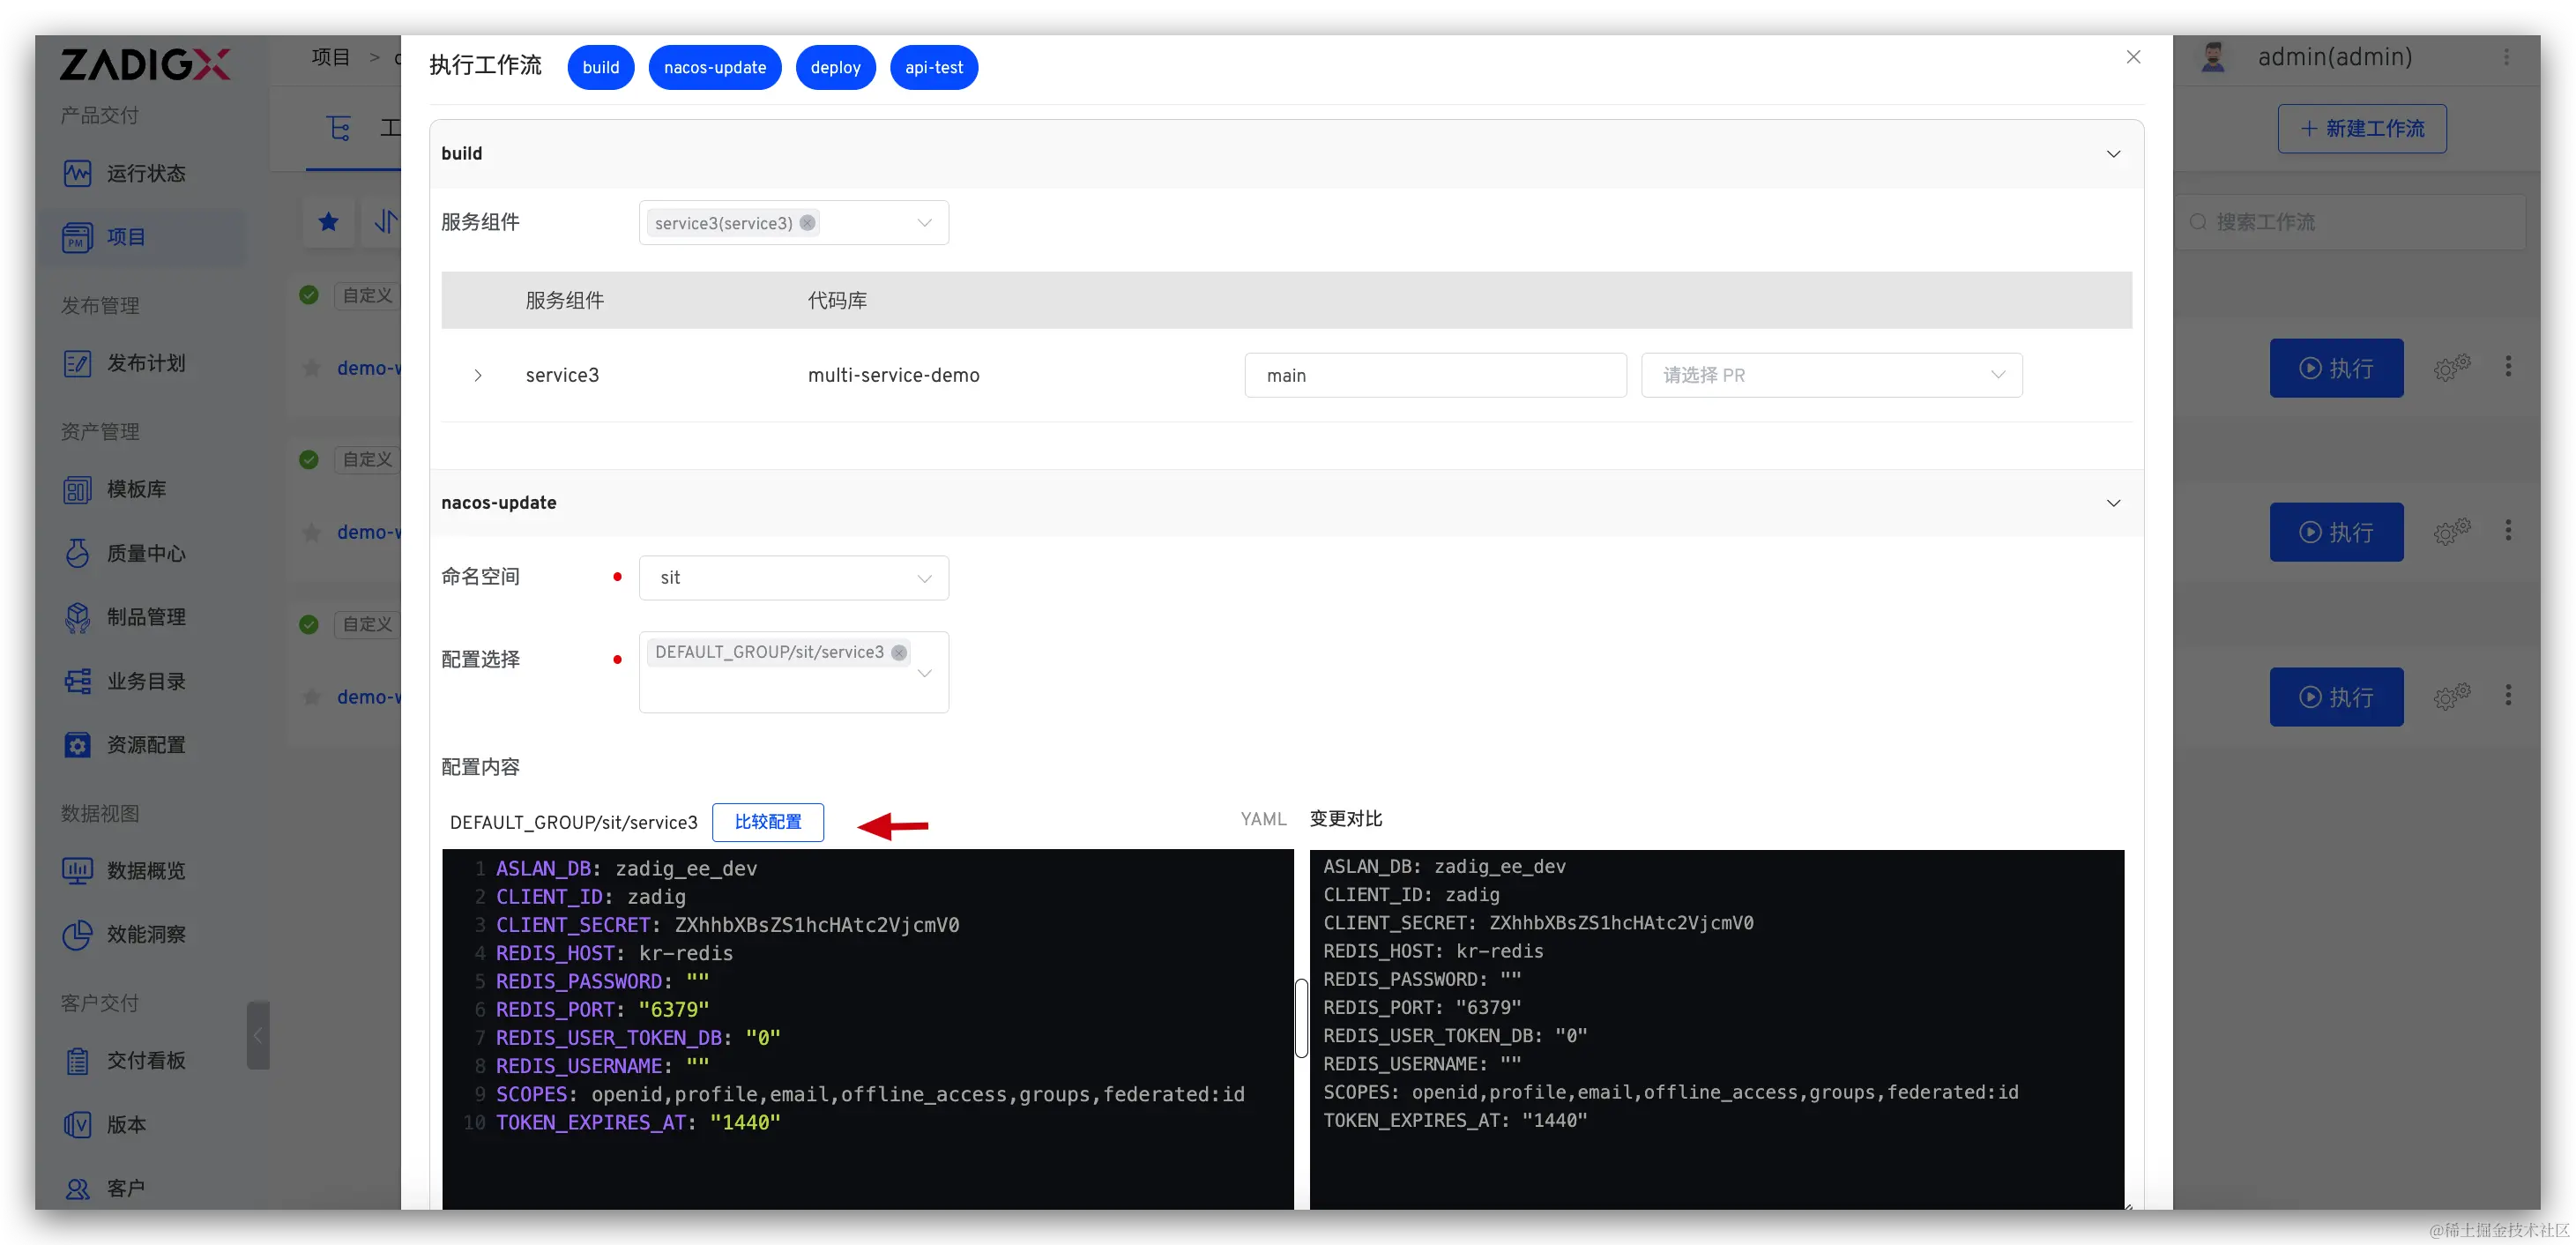Click line 1 ASLAN_DB in YAML editor
Screen dimensions: 2576x1245
click(x=626, y=868)
